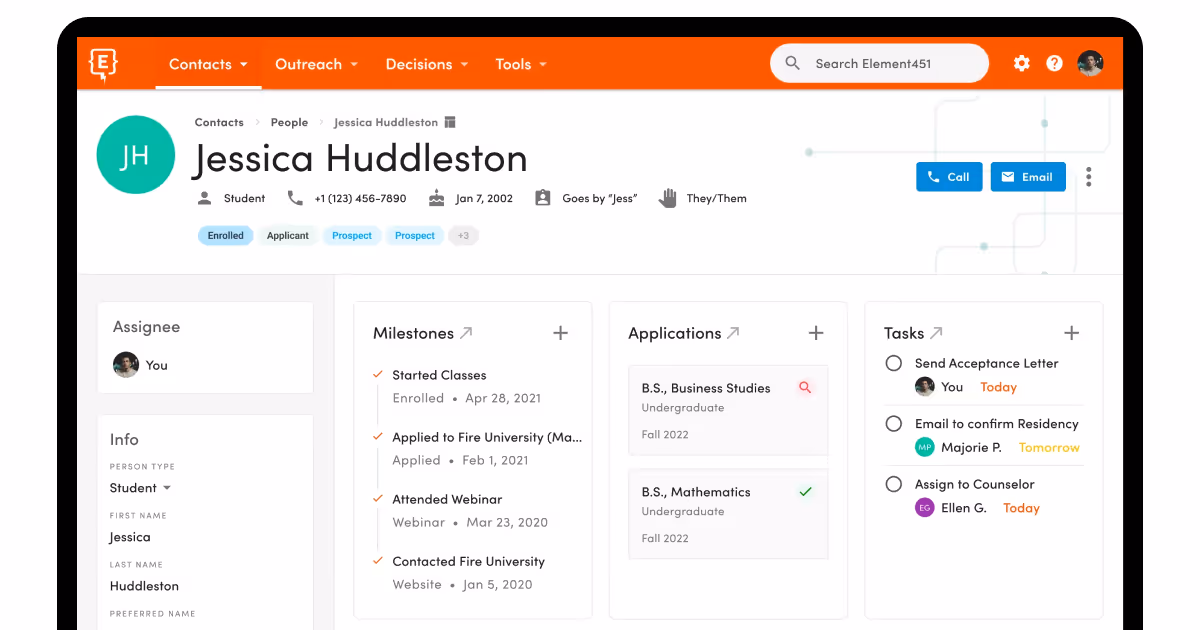
Task: Click the Attended Webinar checkmark
Action: pos(378,498)
